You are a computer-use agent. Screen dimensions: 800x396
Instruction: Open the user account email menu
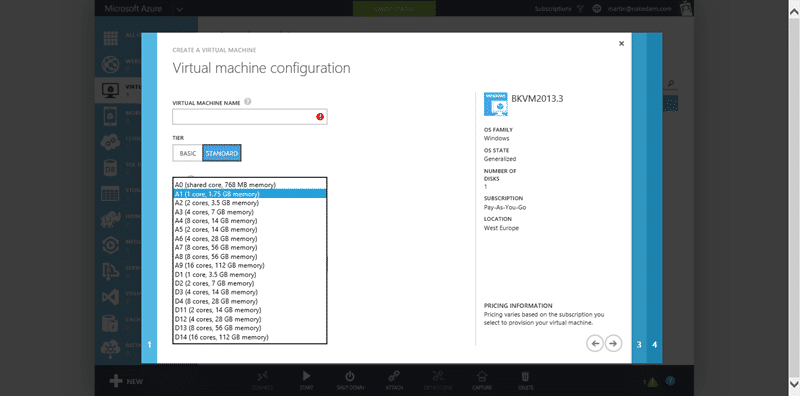coord(640,9)
